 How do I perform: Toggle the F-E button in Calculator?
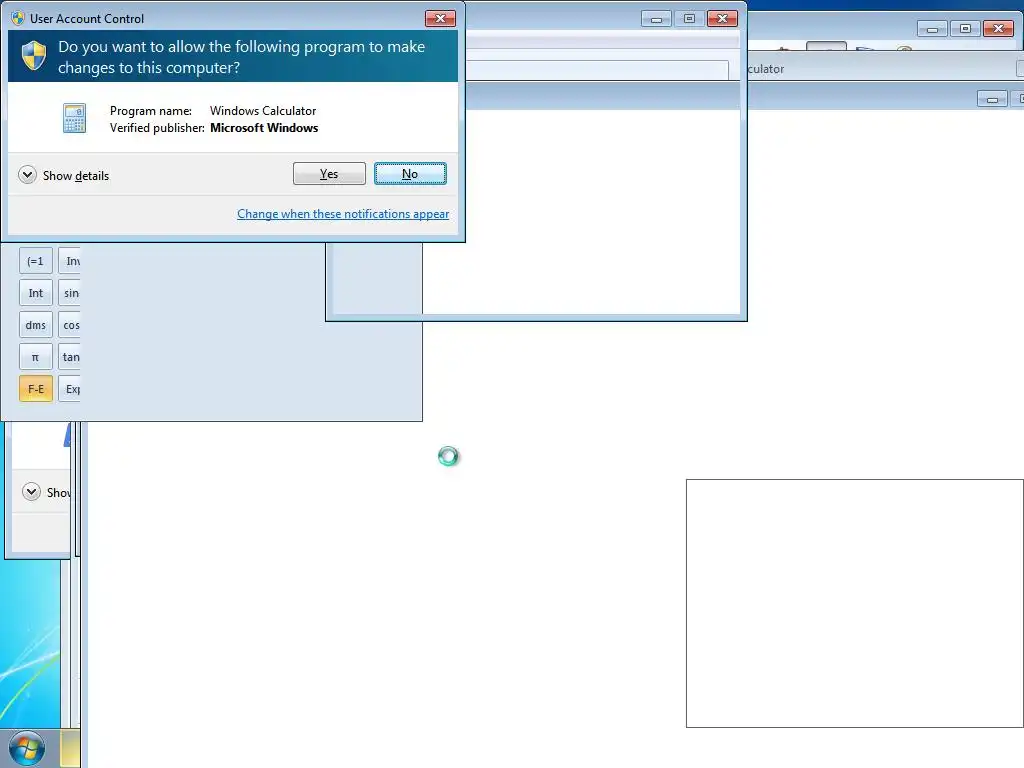pyautogui.click(x=36, y=389)
